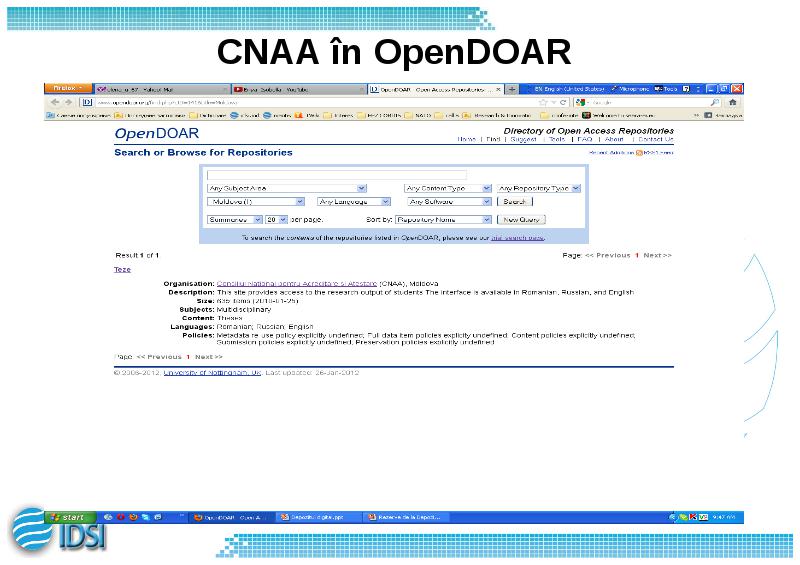Viewport: 800px width, 565px height.
Task: Open the Any Content Type dropdown
Action: [x=447, y=188]
